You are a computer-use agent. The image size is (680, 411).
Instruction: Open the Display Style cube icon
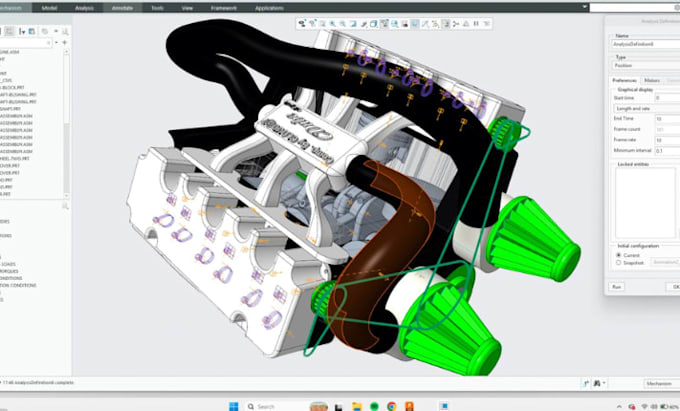(x=373, y=23)
